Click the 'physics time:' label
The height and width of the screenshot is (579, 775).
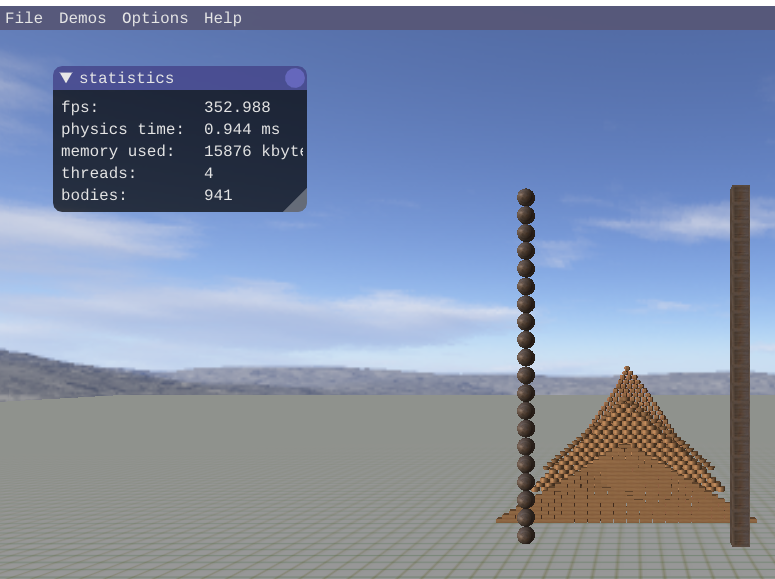click(x=122, y=129)
